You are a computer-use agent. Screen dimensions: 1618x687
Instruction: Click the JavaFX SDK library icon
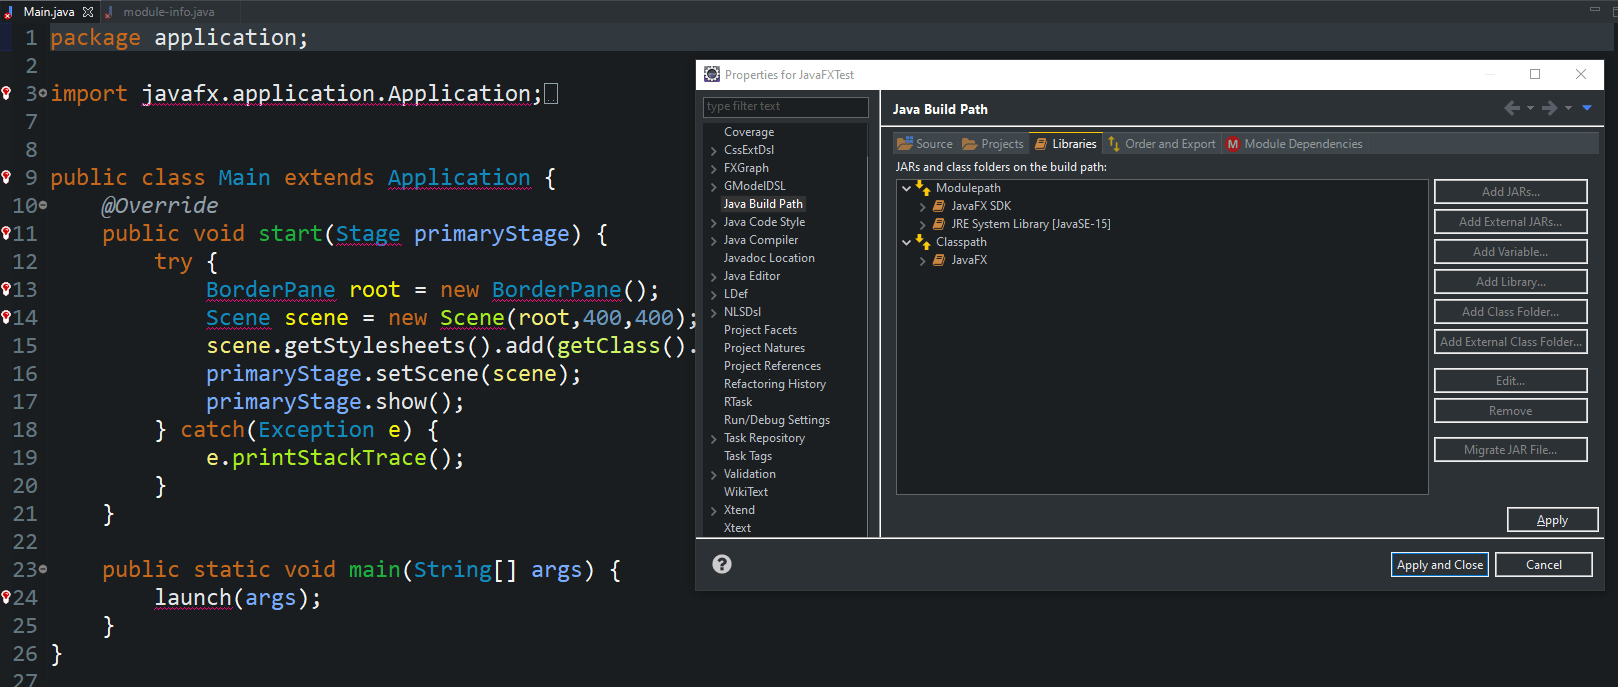click(x=939, y=206)
